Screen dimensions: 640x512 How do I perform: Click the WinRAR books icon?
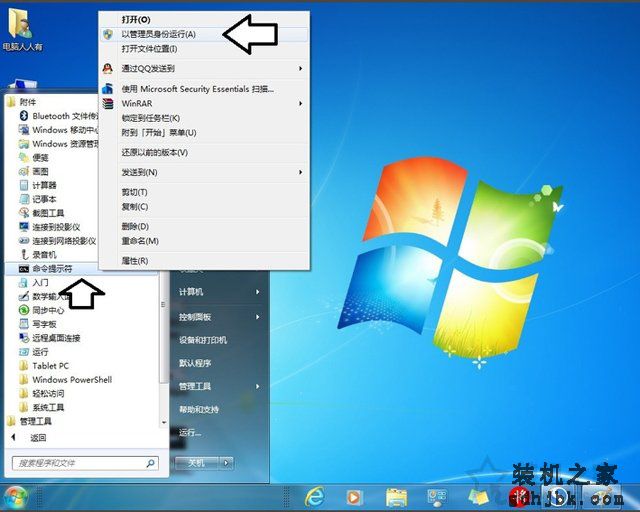[x=108, y=104]
